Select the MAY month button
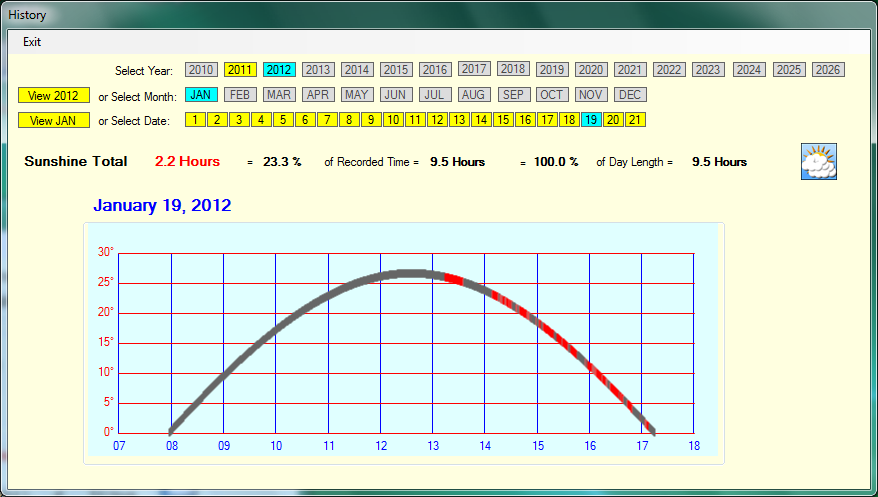The width and height of the screenshot is (878, 497). click(357, 95)
